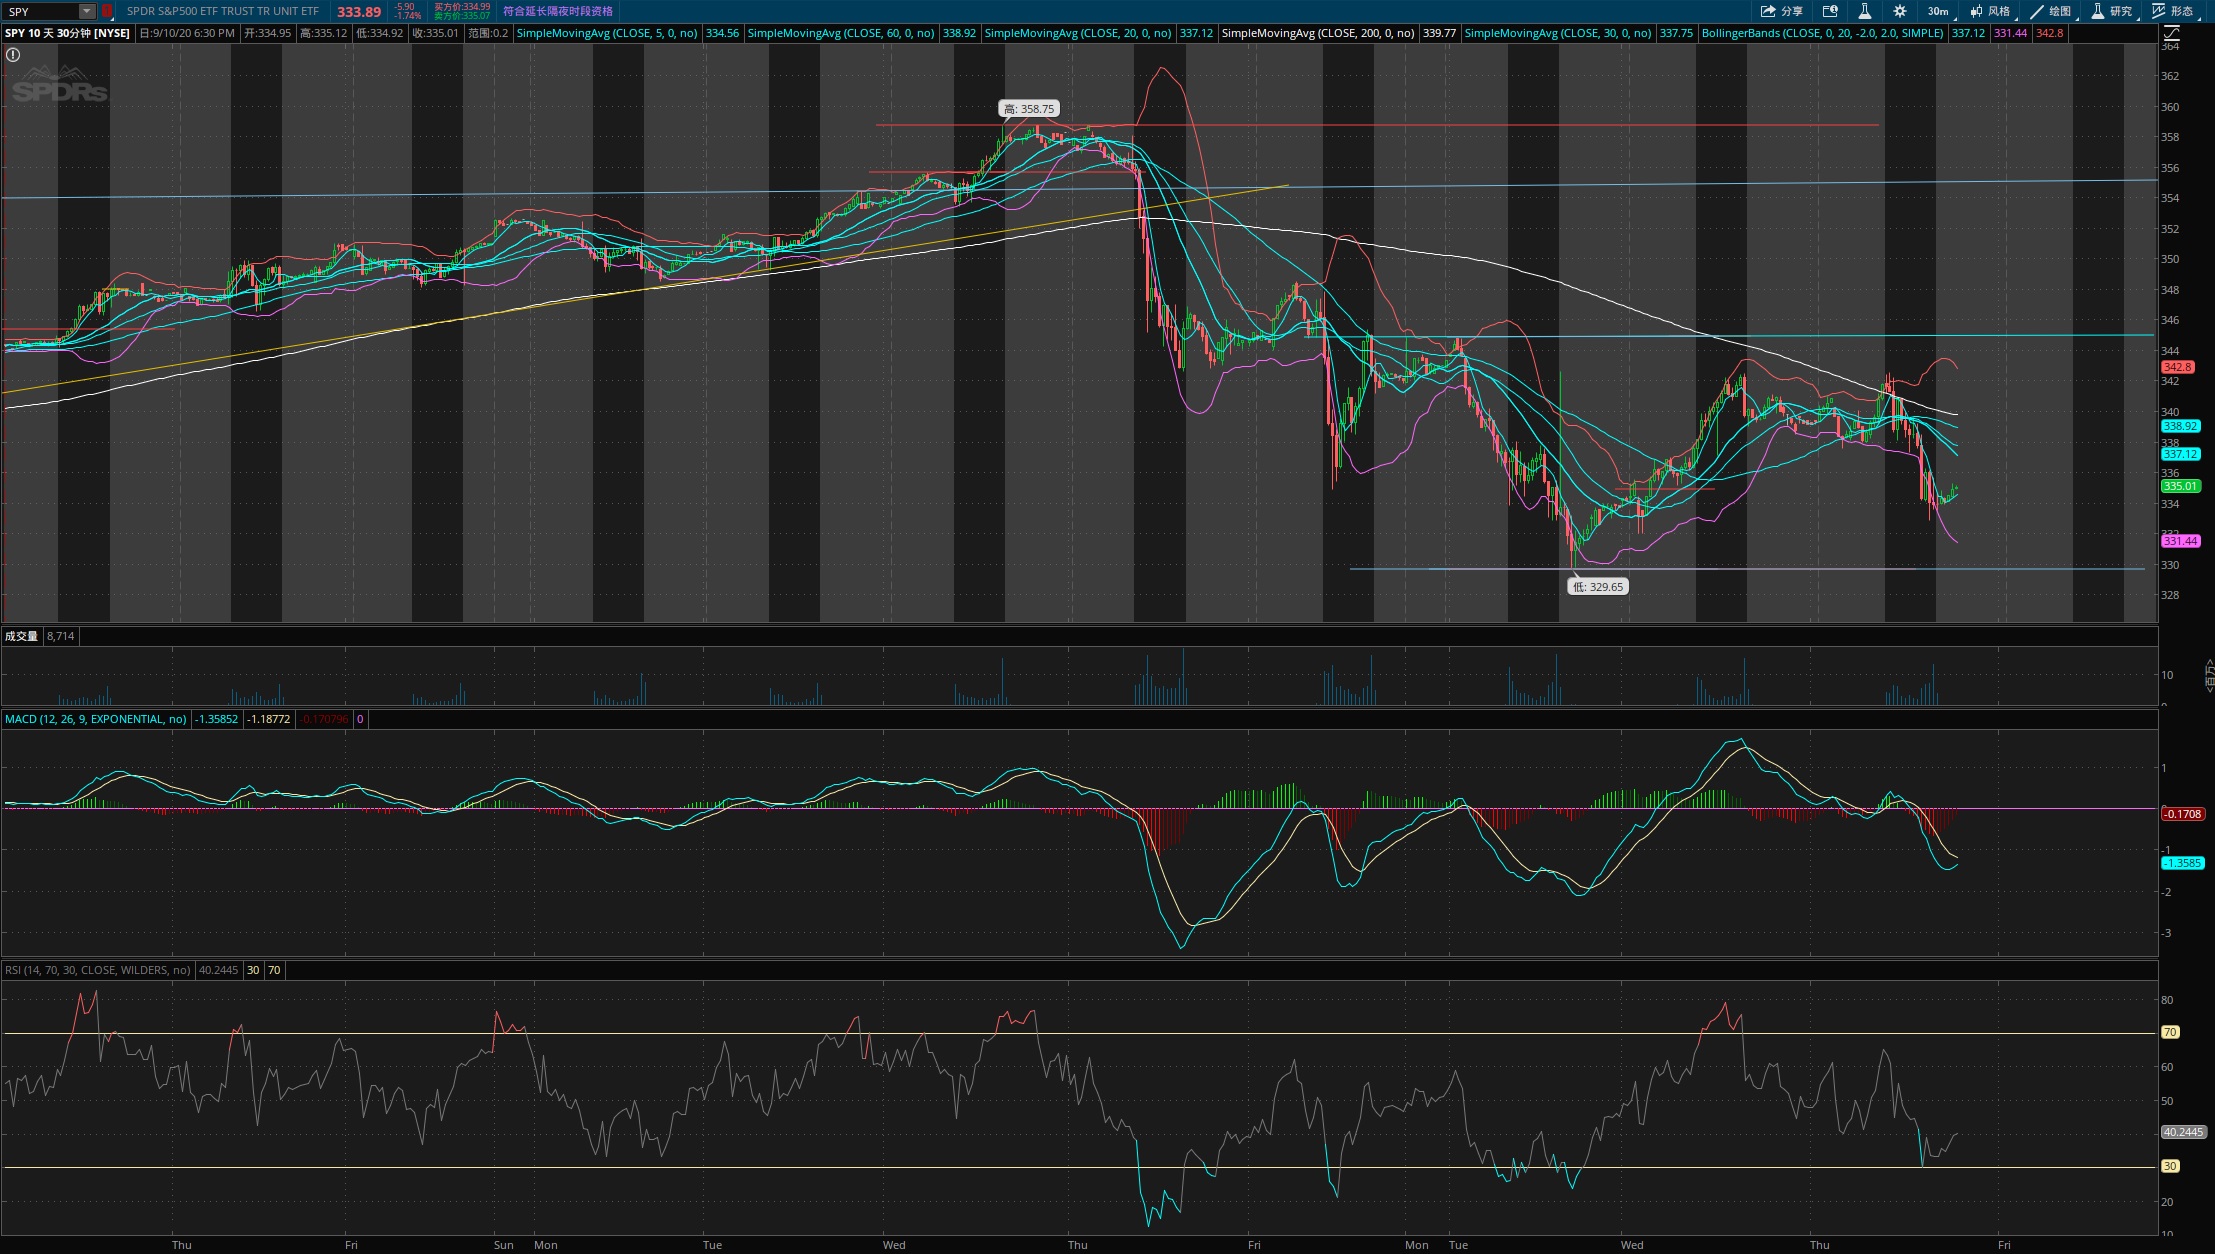Click the 40.2445 RSI axis tag
Viewport: 2215px width, 1254px height.
[2182, 1132]
